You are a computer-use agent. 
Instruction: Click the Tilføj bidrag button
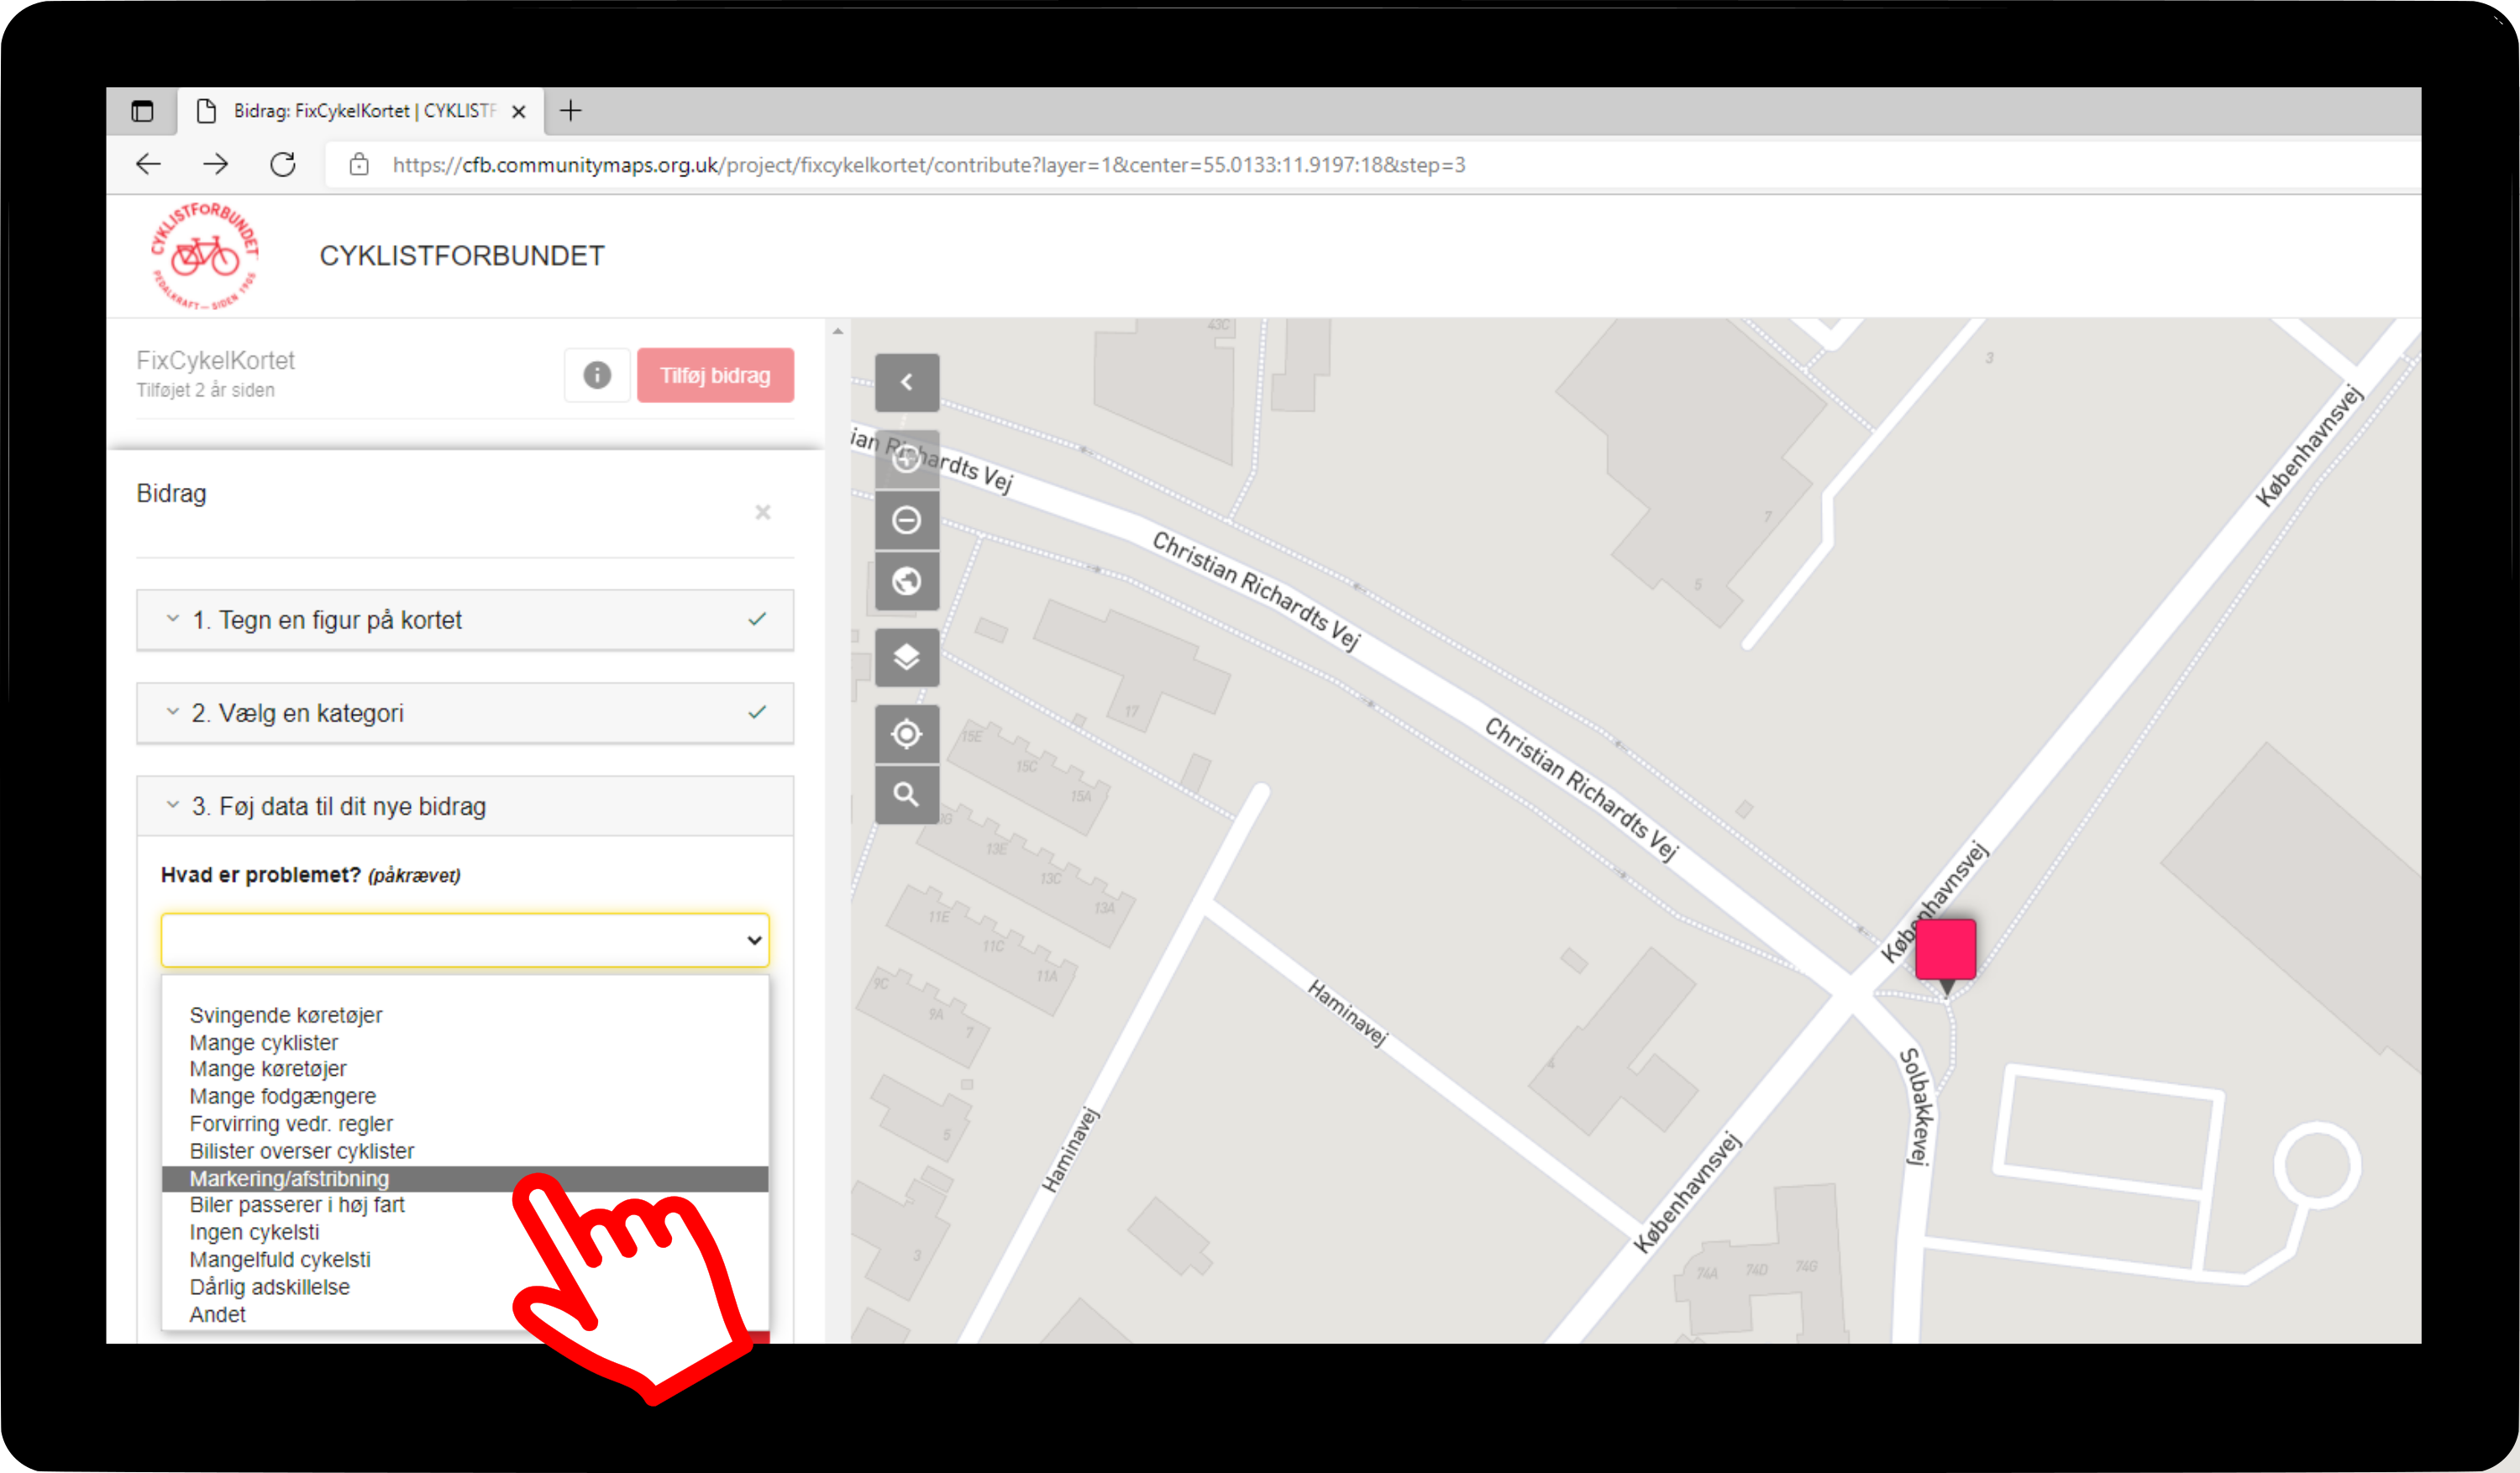point(715,375)
